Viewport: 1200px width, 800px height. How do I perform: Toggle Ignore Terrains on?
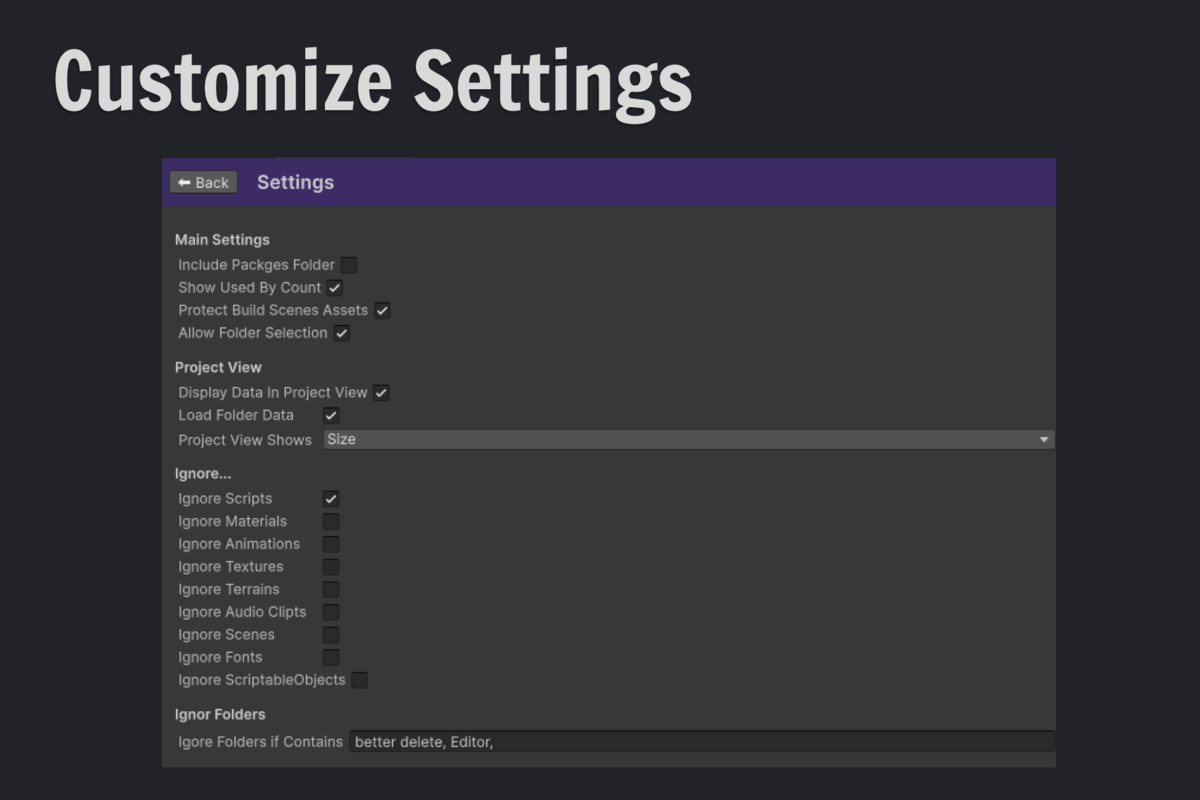(x=330, y=589)
